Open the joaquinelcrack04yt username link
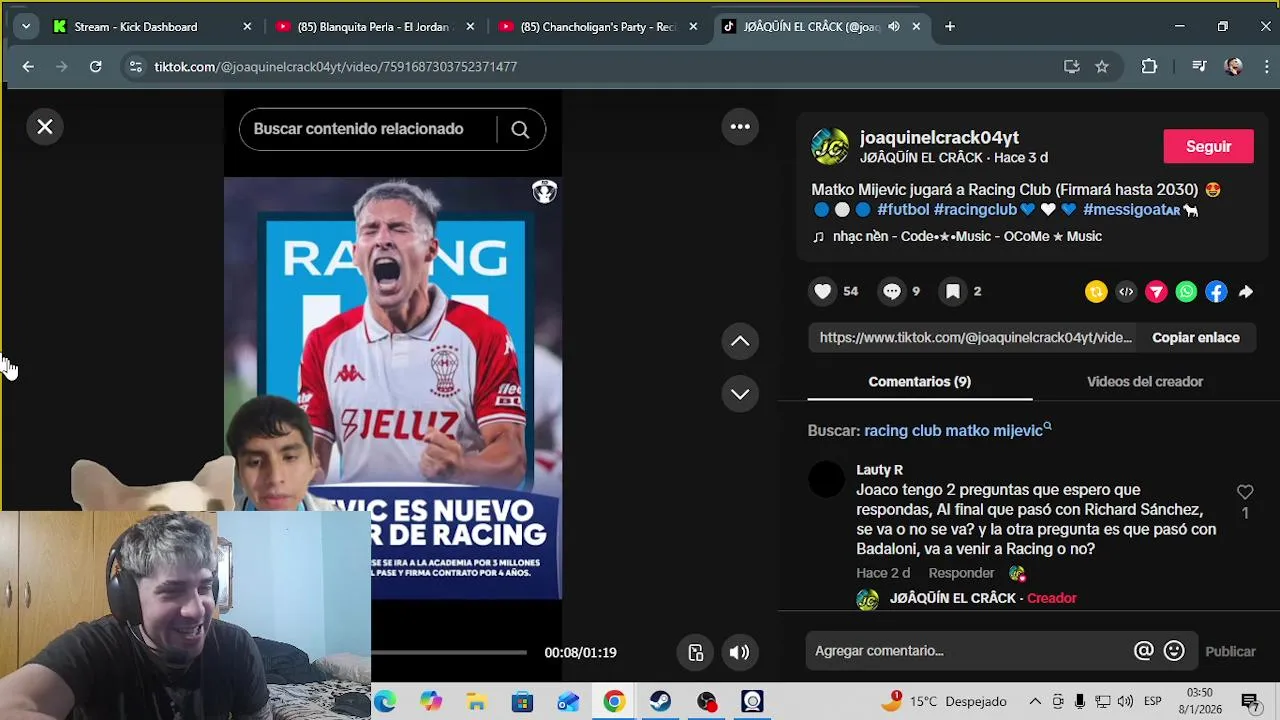Viewport: 1280px width, 720px height. [x=939, y=137]
